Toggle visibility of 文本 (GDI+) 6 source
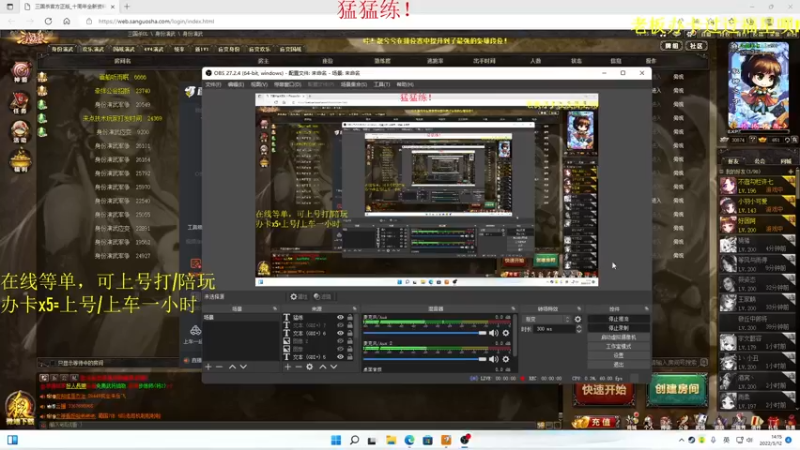 pyautogui.click(x=340, y=333)
